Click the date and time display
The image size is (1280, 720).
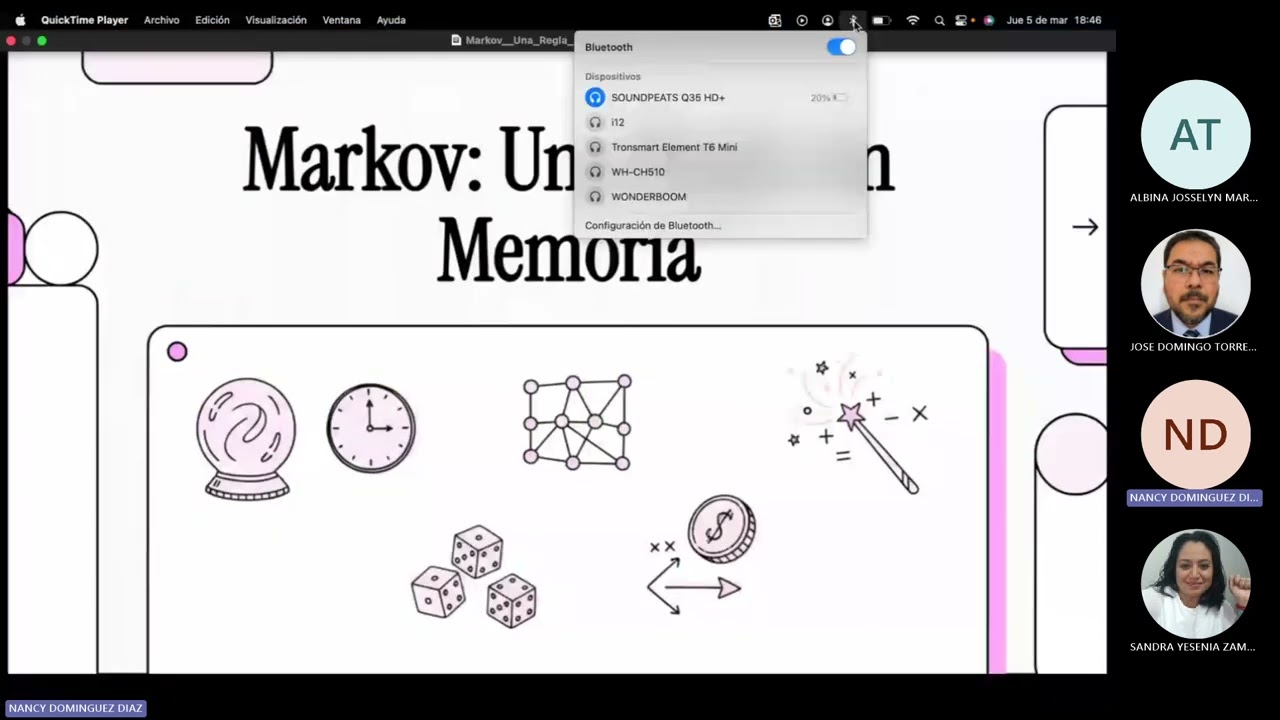tap(1054, 20)
